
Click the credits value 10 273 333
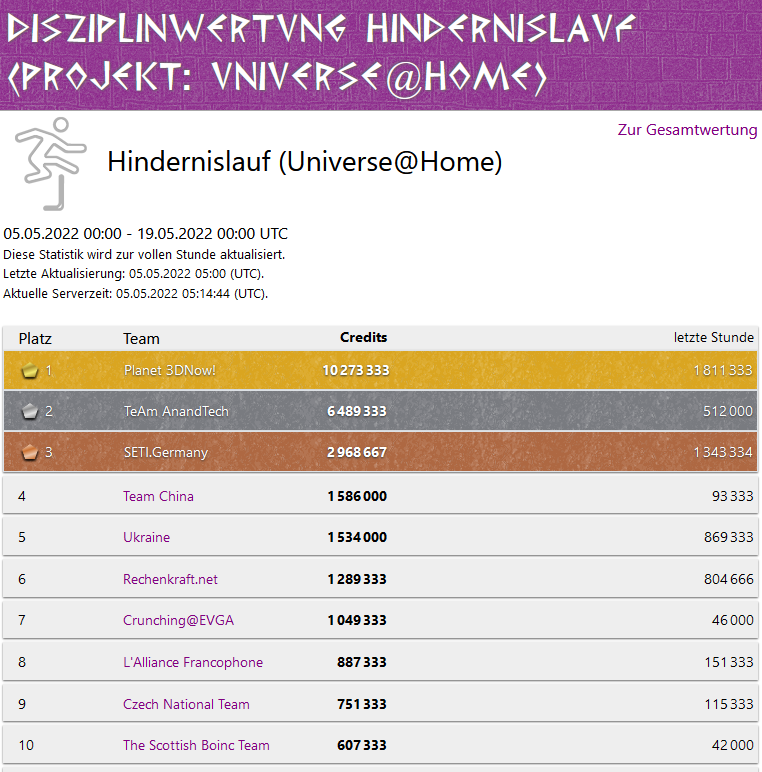[x=355, y=370]
